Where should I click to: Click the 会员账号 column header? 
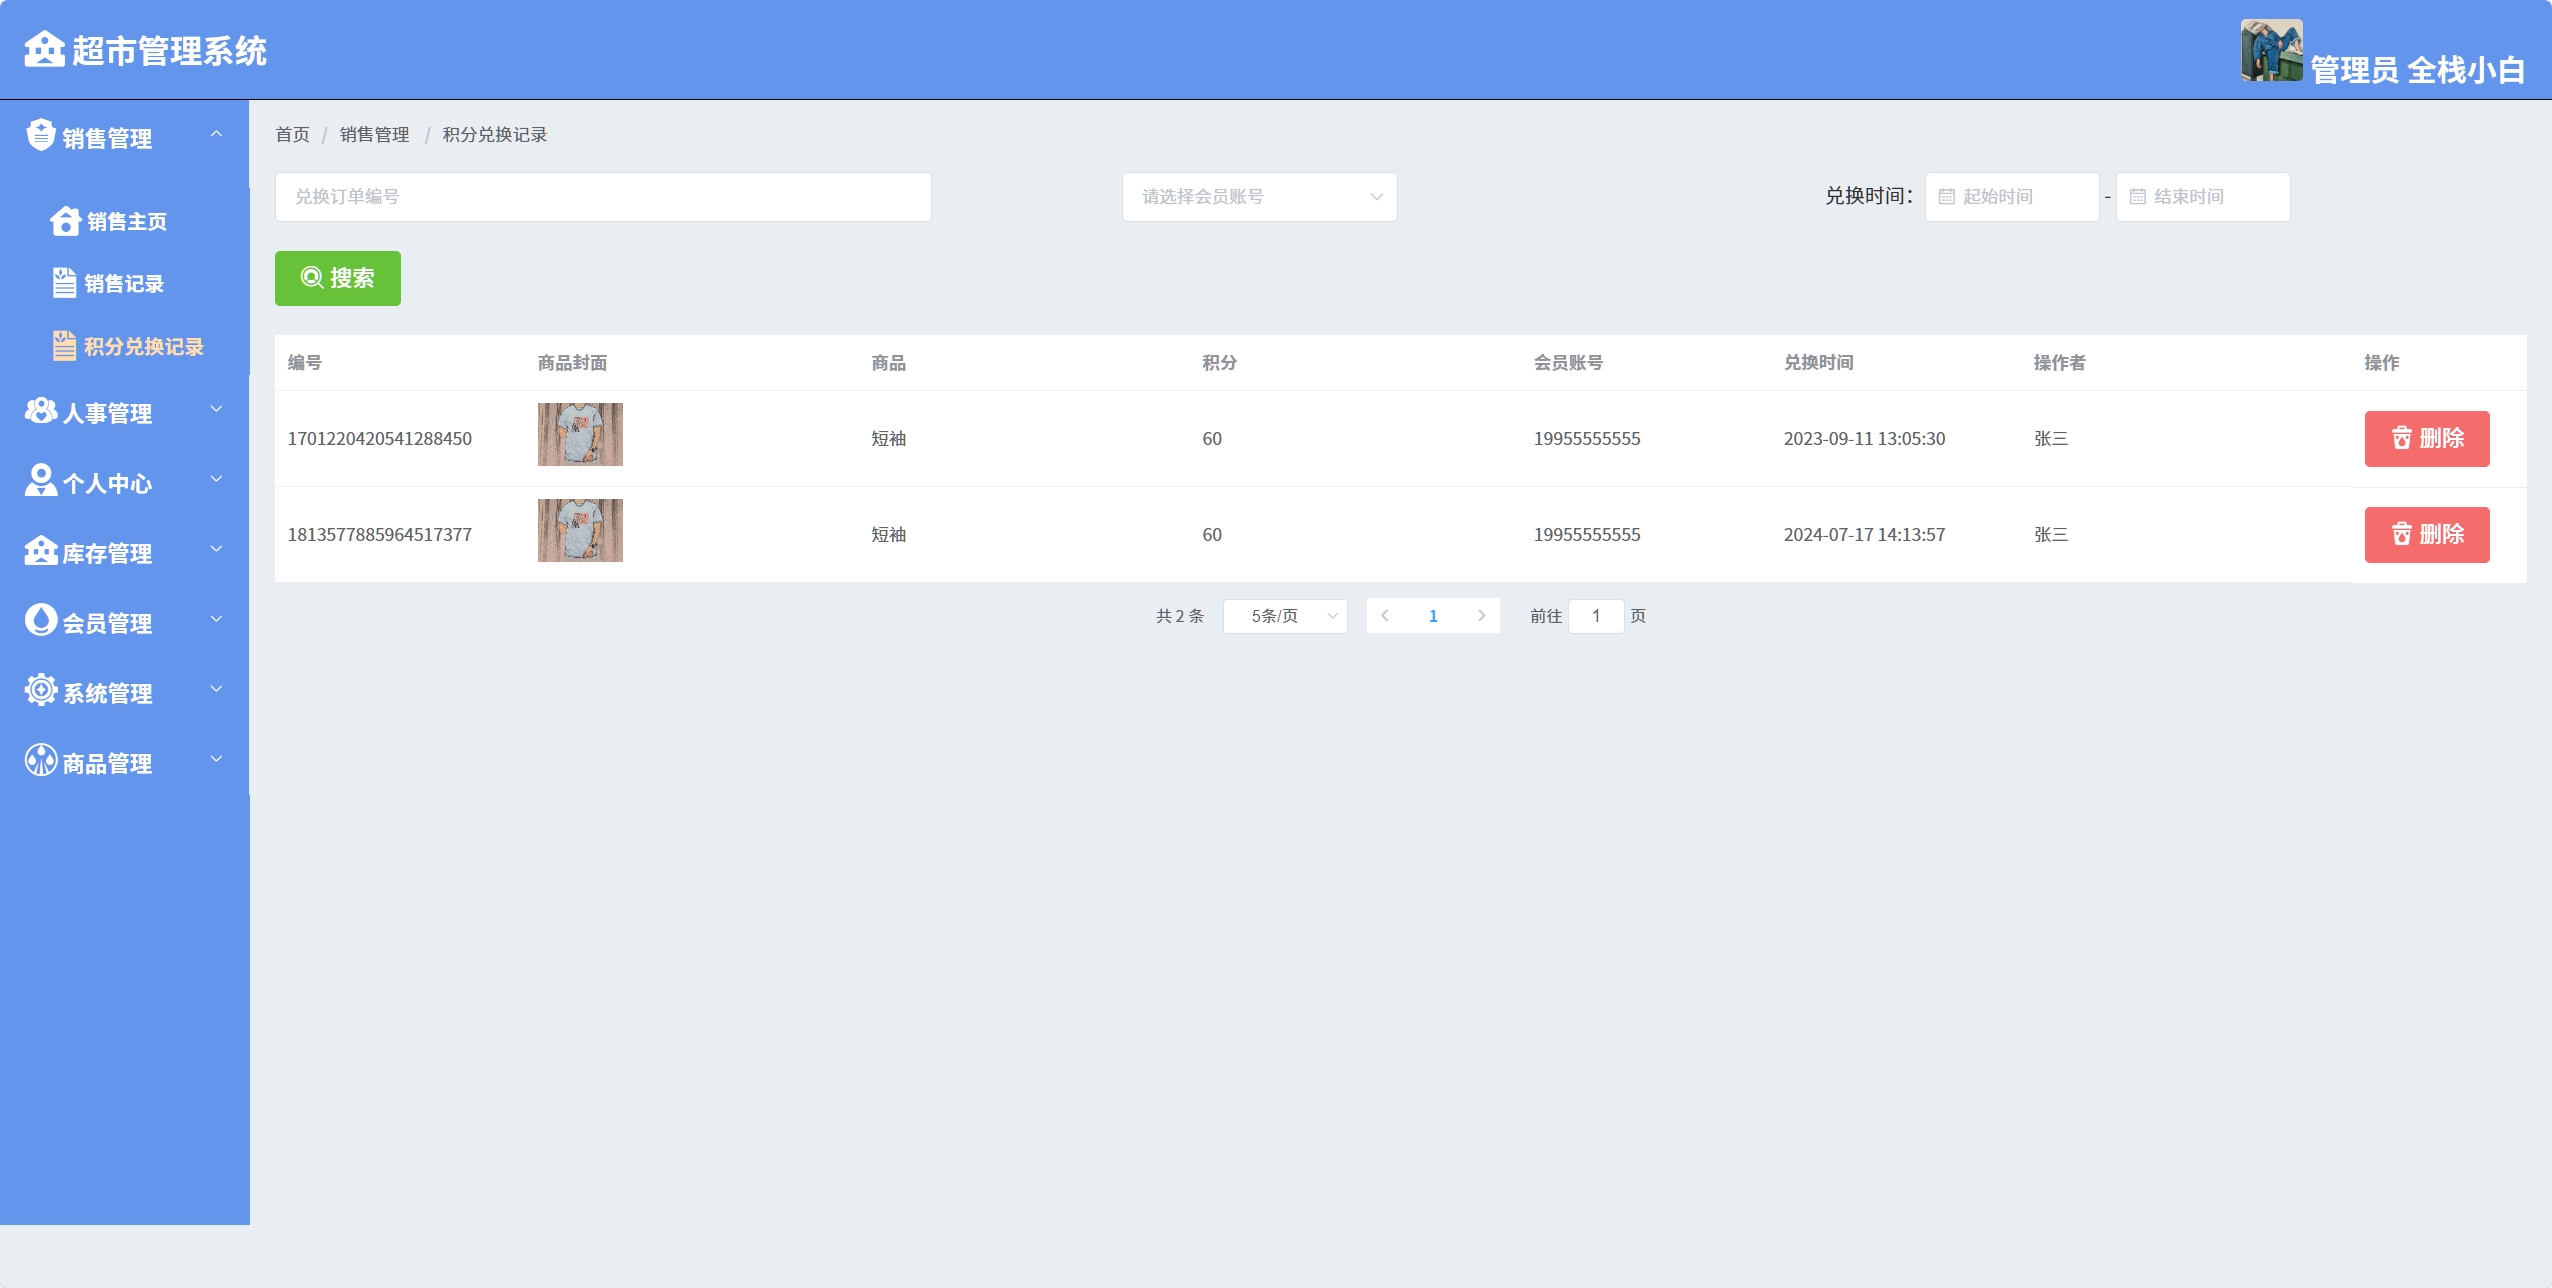[1568, 362]
